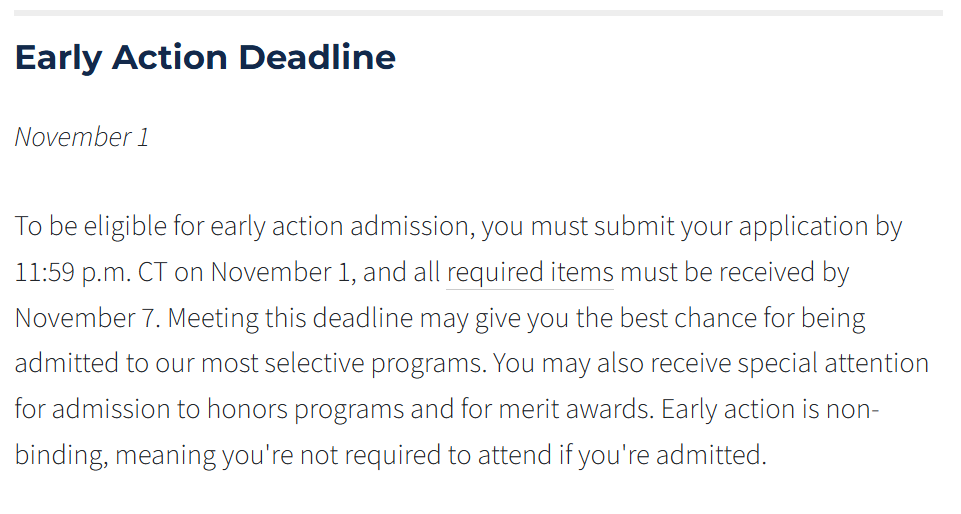
Task: Click the word "binding," on the last line
Action: pyautogui.click(x=61, y=455)
